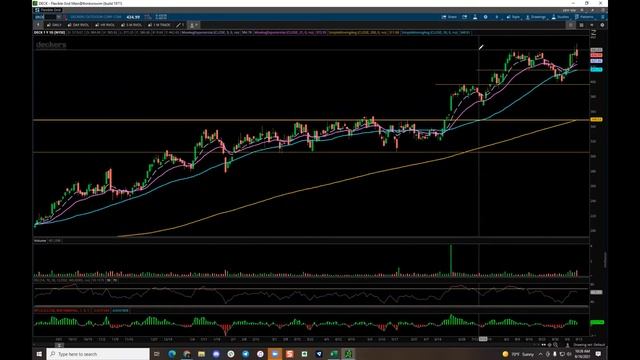This screenshot has width=640, height=360.
Task: Show hidden system tray icons chevron
Action: pos(541,354)
